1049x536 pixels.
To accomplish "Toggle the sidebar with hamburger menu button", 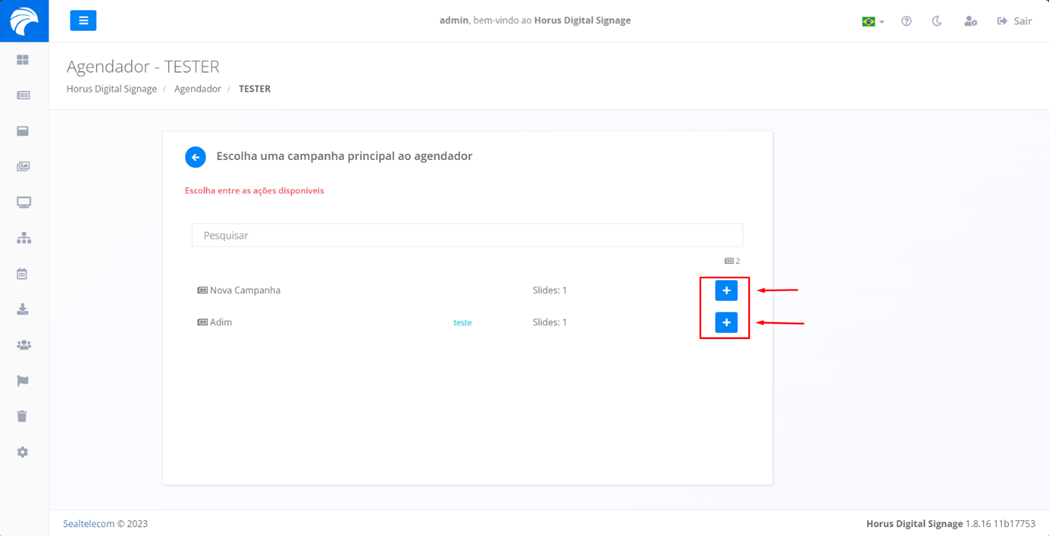I will pyautogui.click(x=83, y=20).
